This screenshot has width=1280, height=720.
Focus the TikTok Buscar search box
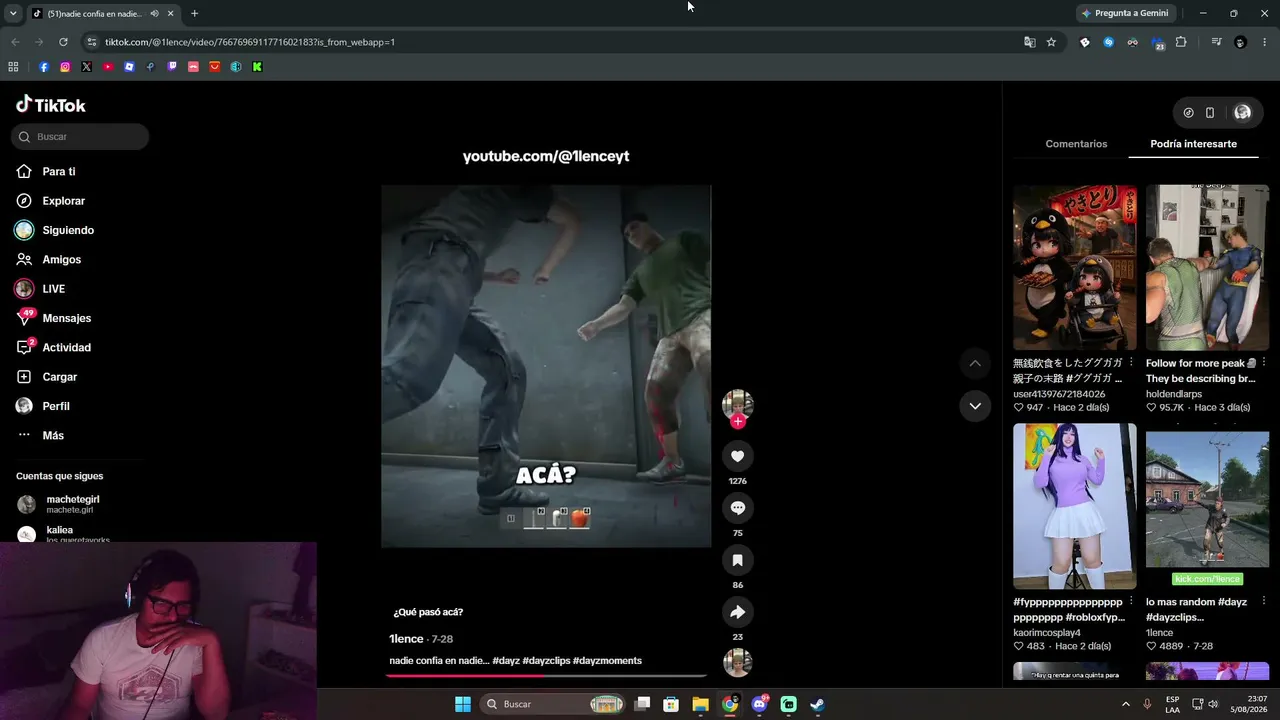(x=80, y=137)
